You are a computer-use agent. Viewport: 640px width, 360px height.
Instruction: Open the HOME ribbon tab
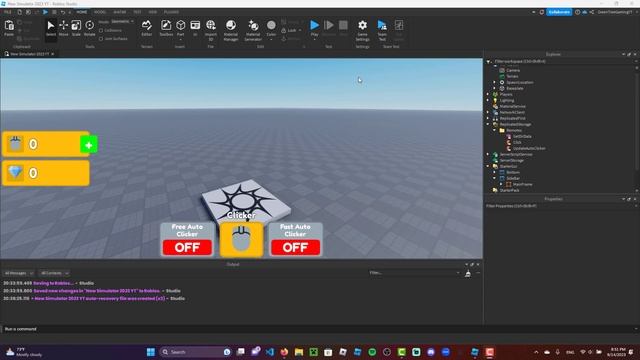pyautogui.click(x=82, y=12)
